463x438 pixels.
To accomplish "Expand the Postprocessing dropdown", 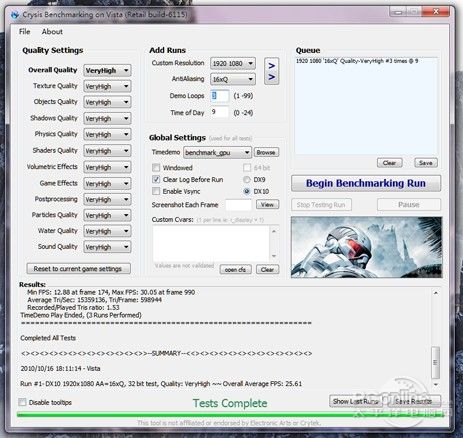I will pos(107,200).
